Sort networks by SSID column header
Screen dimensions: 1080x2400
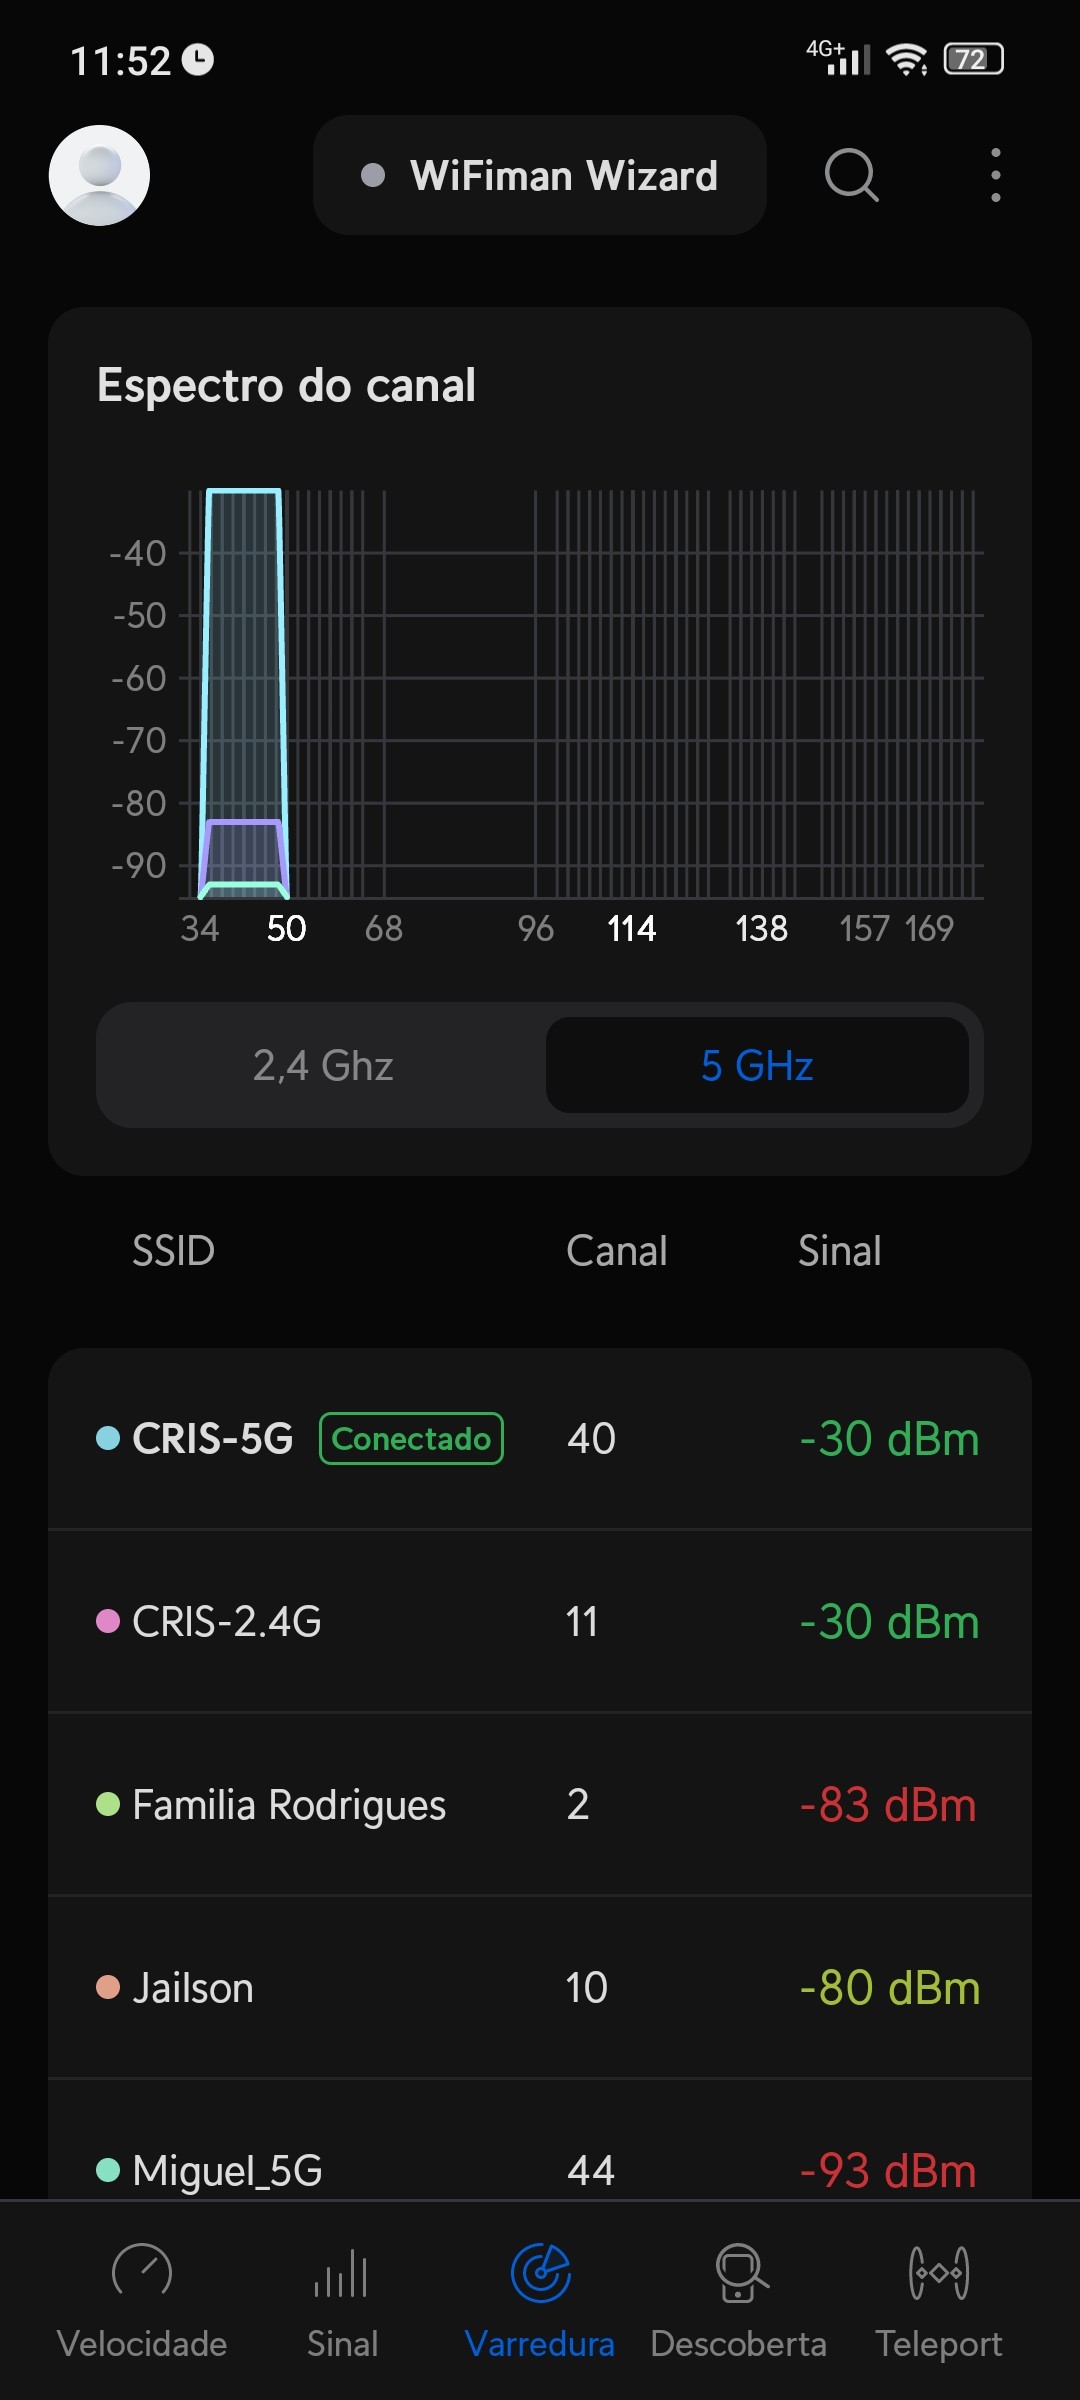[174, 1251]
